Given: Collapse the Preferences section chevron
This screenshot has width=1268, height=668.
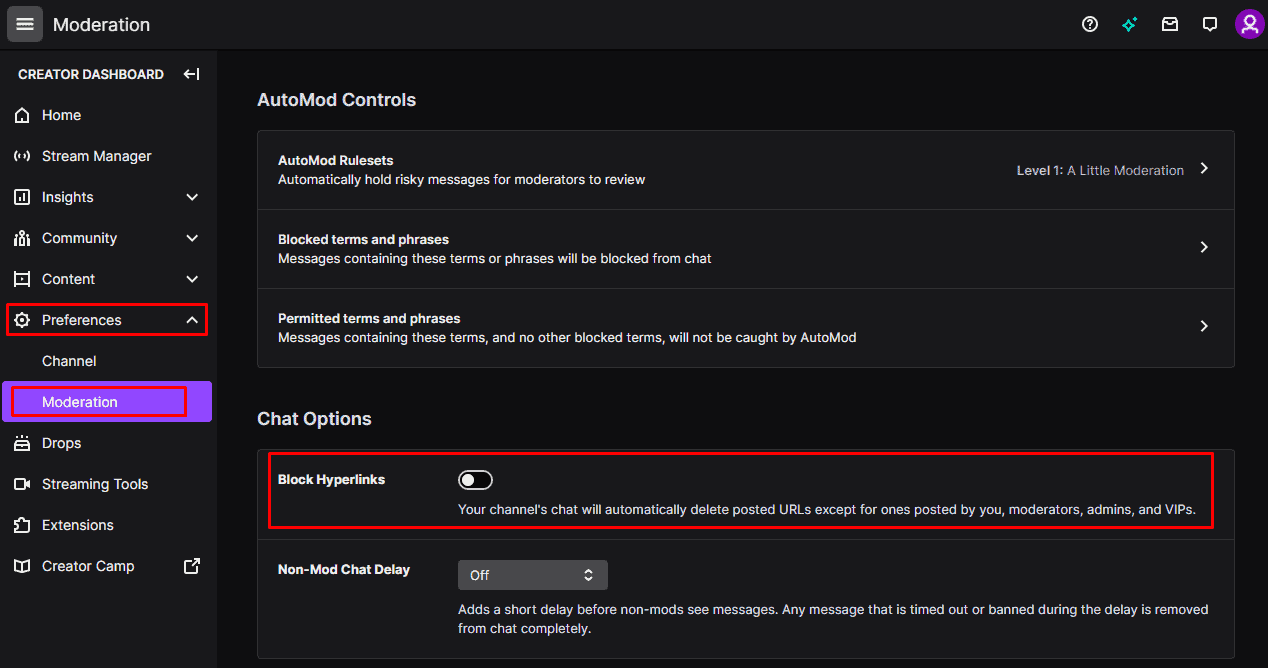Looking at the screenshot, I should [x=192, y=320].
